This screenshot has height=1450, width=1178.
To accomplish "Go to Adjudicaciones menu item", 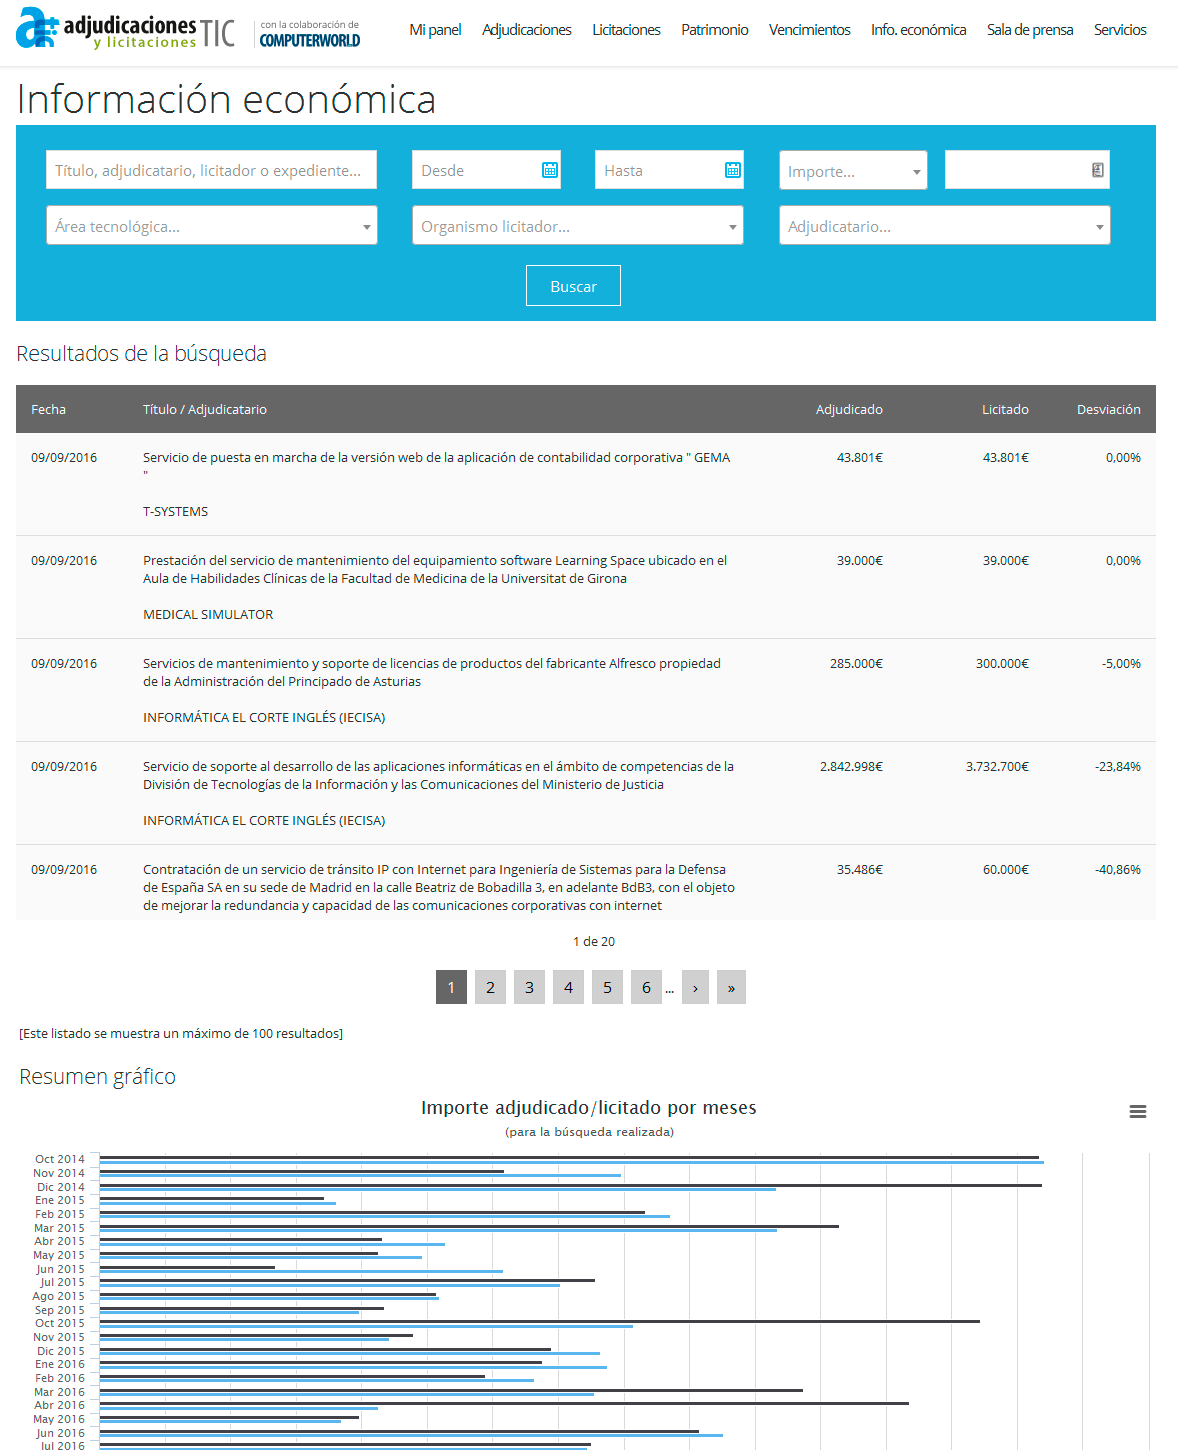I will [x=527, y=30].
